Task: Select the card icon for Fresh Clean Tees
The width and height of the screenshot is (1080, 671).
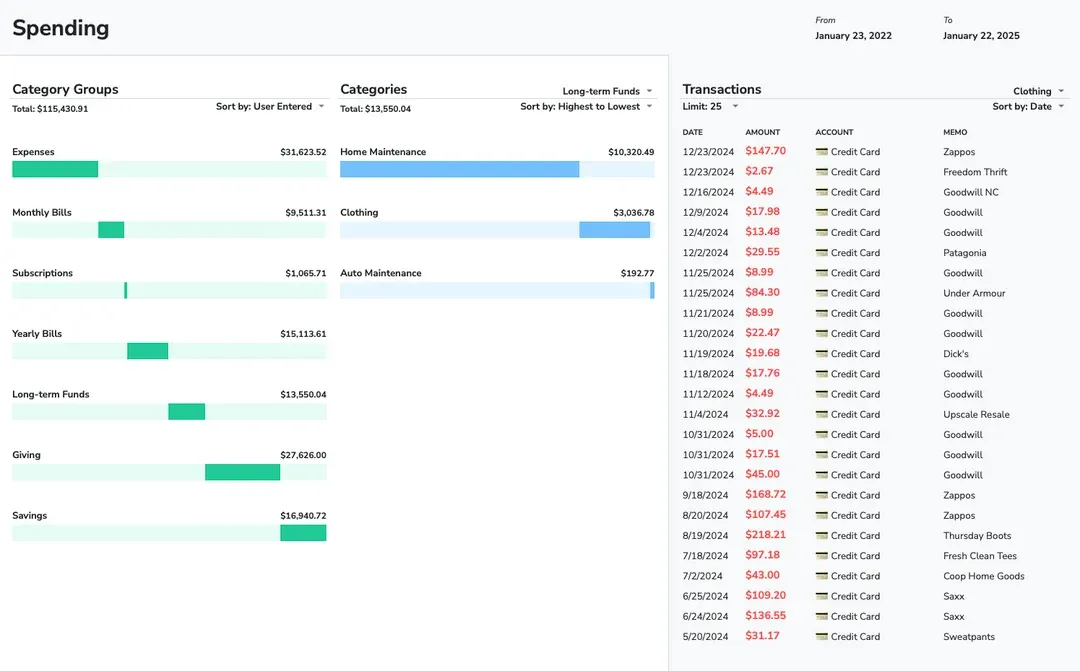Action: pos(822,556)
